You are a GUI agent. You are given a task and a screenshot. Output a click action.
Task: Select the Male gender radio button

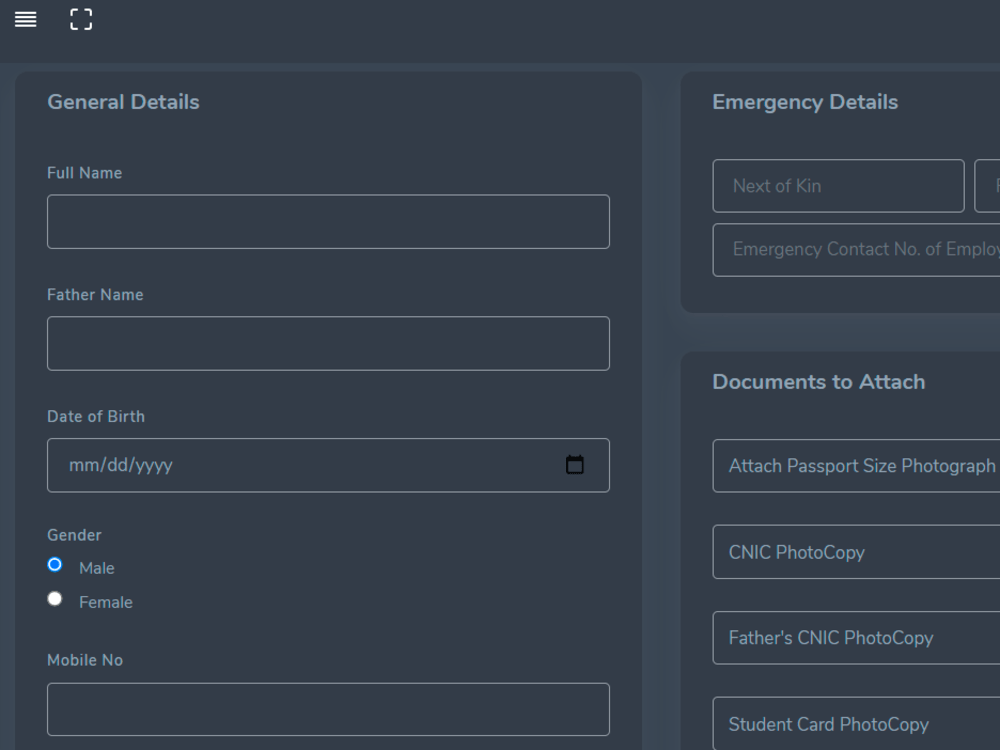pyautogui.click(x=55, y=564)
